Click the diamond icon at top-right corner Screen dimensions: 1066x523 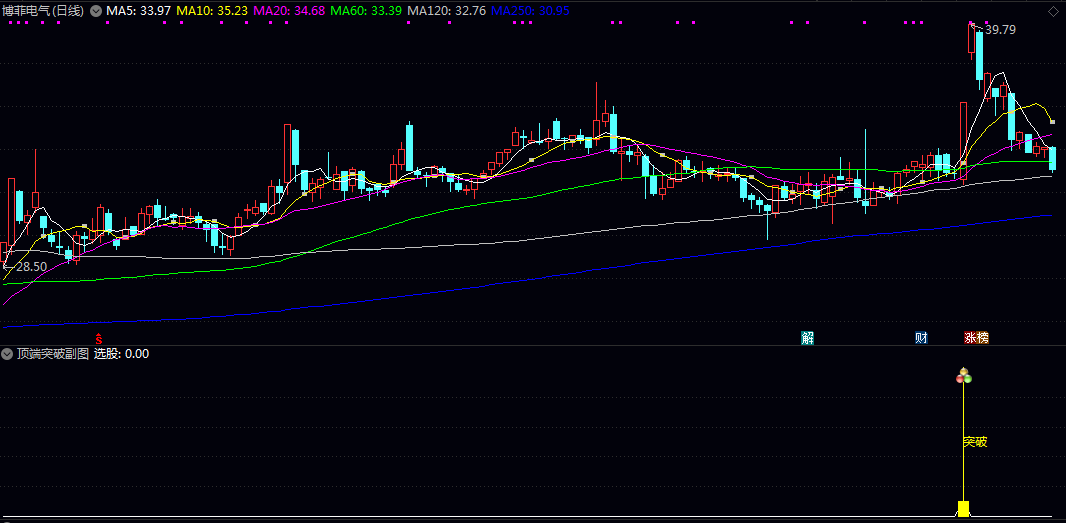tap(1054, 11)
